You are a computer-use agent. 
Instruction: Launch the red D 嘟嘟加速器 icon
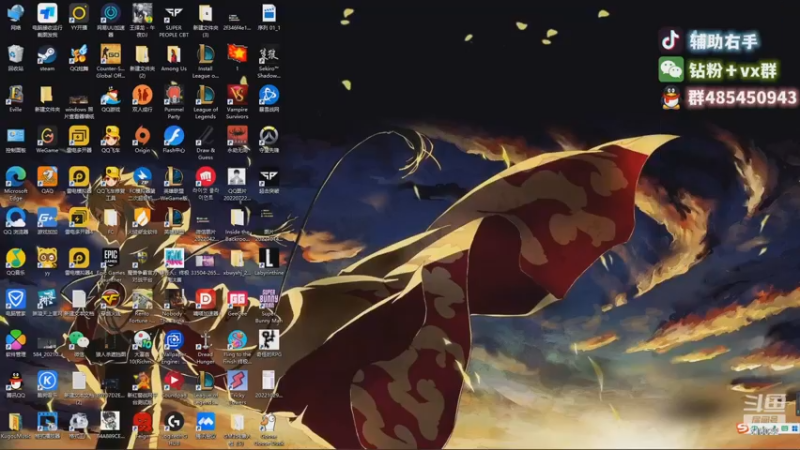[206, 300]
